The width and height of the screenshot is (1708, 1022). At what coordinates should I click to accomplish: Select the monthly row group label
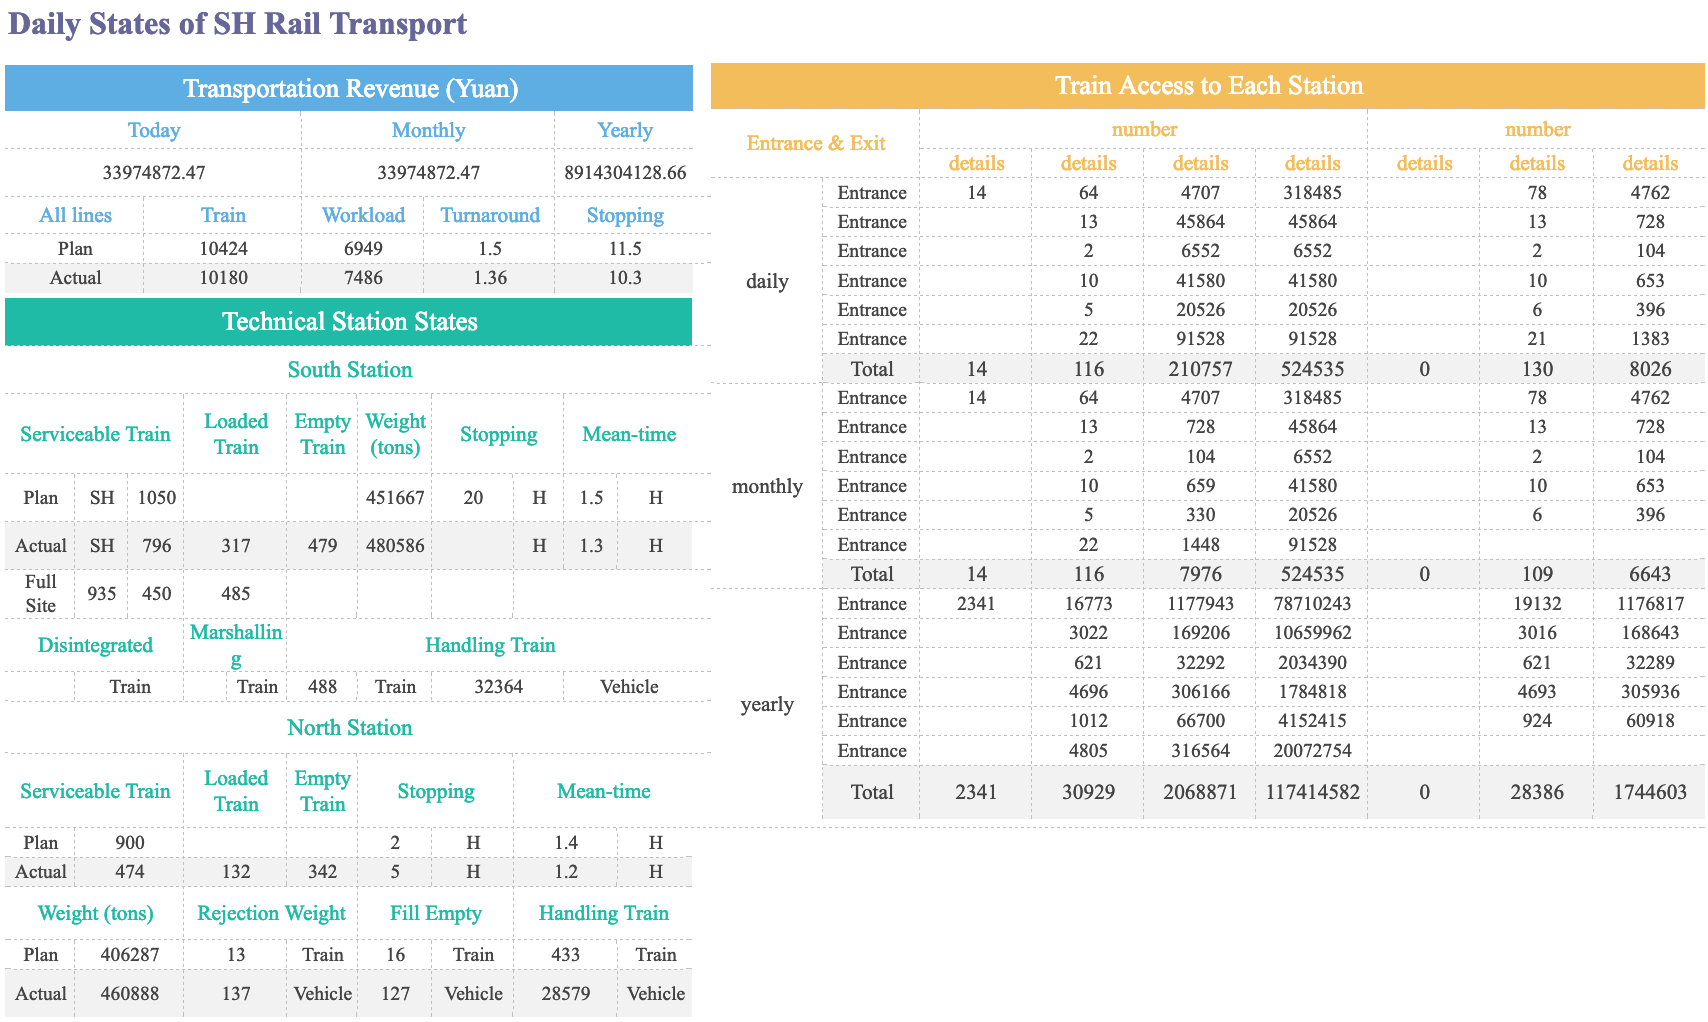click(x=766, y=486)
